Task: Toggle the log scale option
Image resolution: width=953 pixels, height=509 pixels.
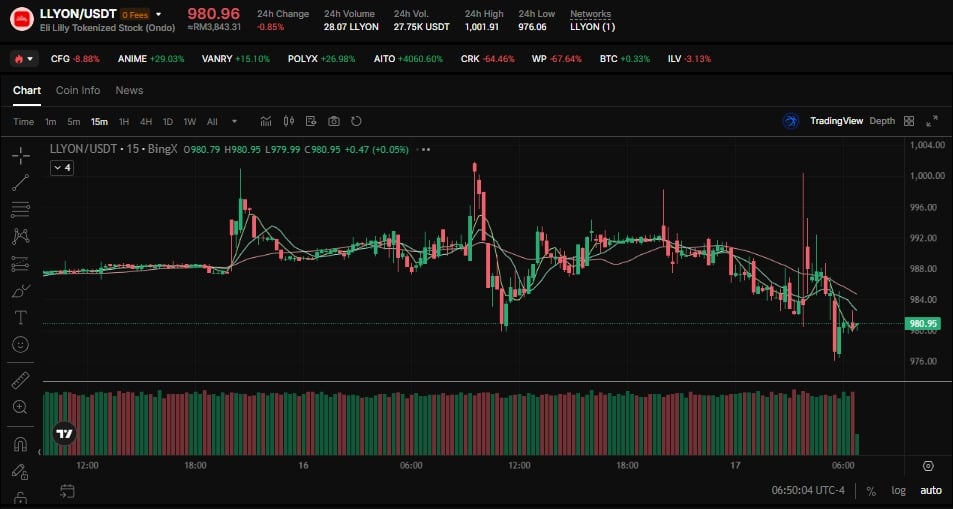Action: pyautogui.click(x=898, y=491)
